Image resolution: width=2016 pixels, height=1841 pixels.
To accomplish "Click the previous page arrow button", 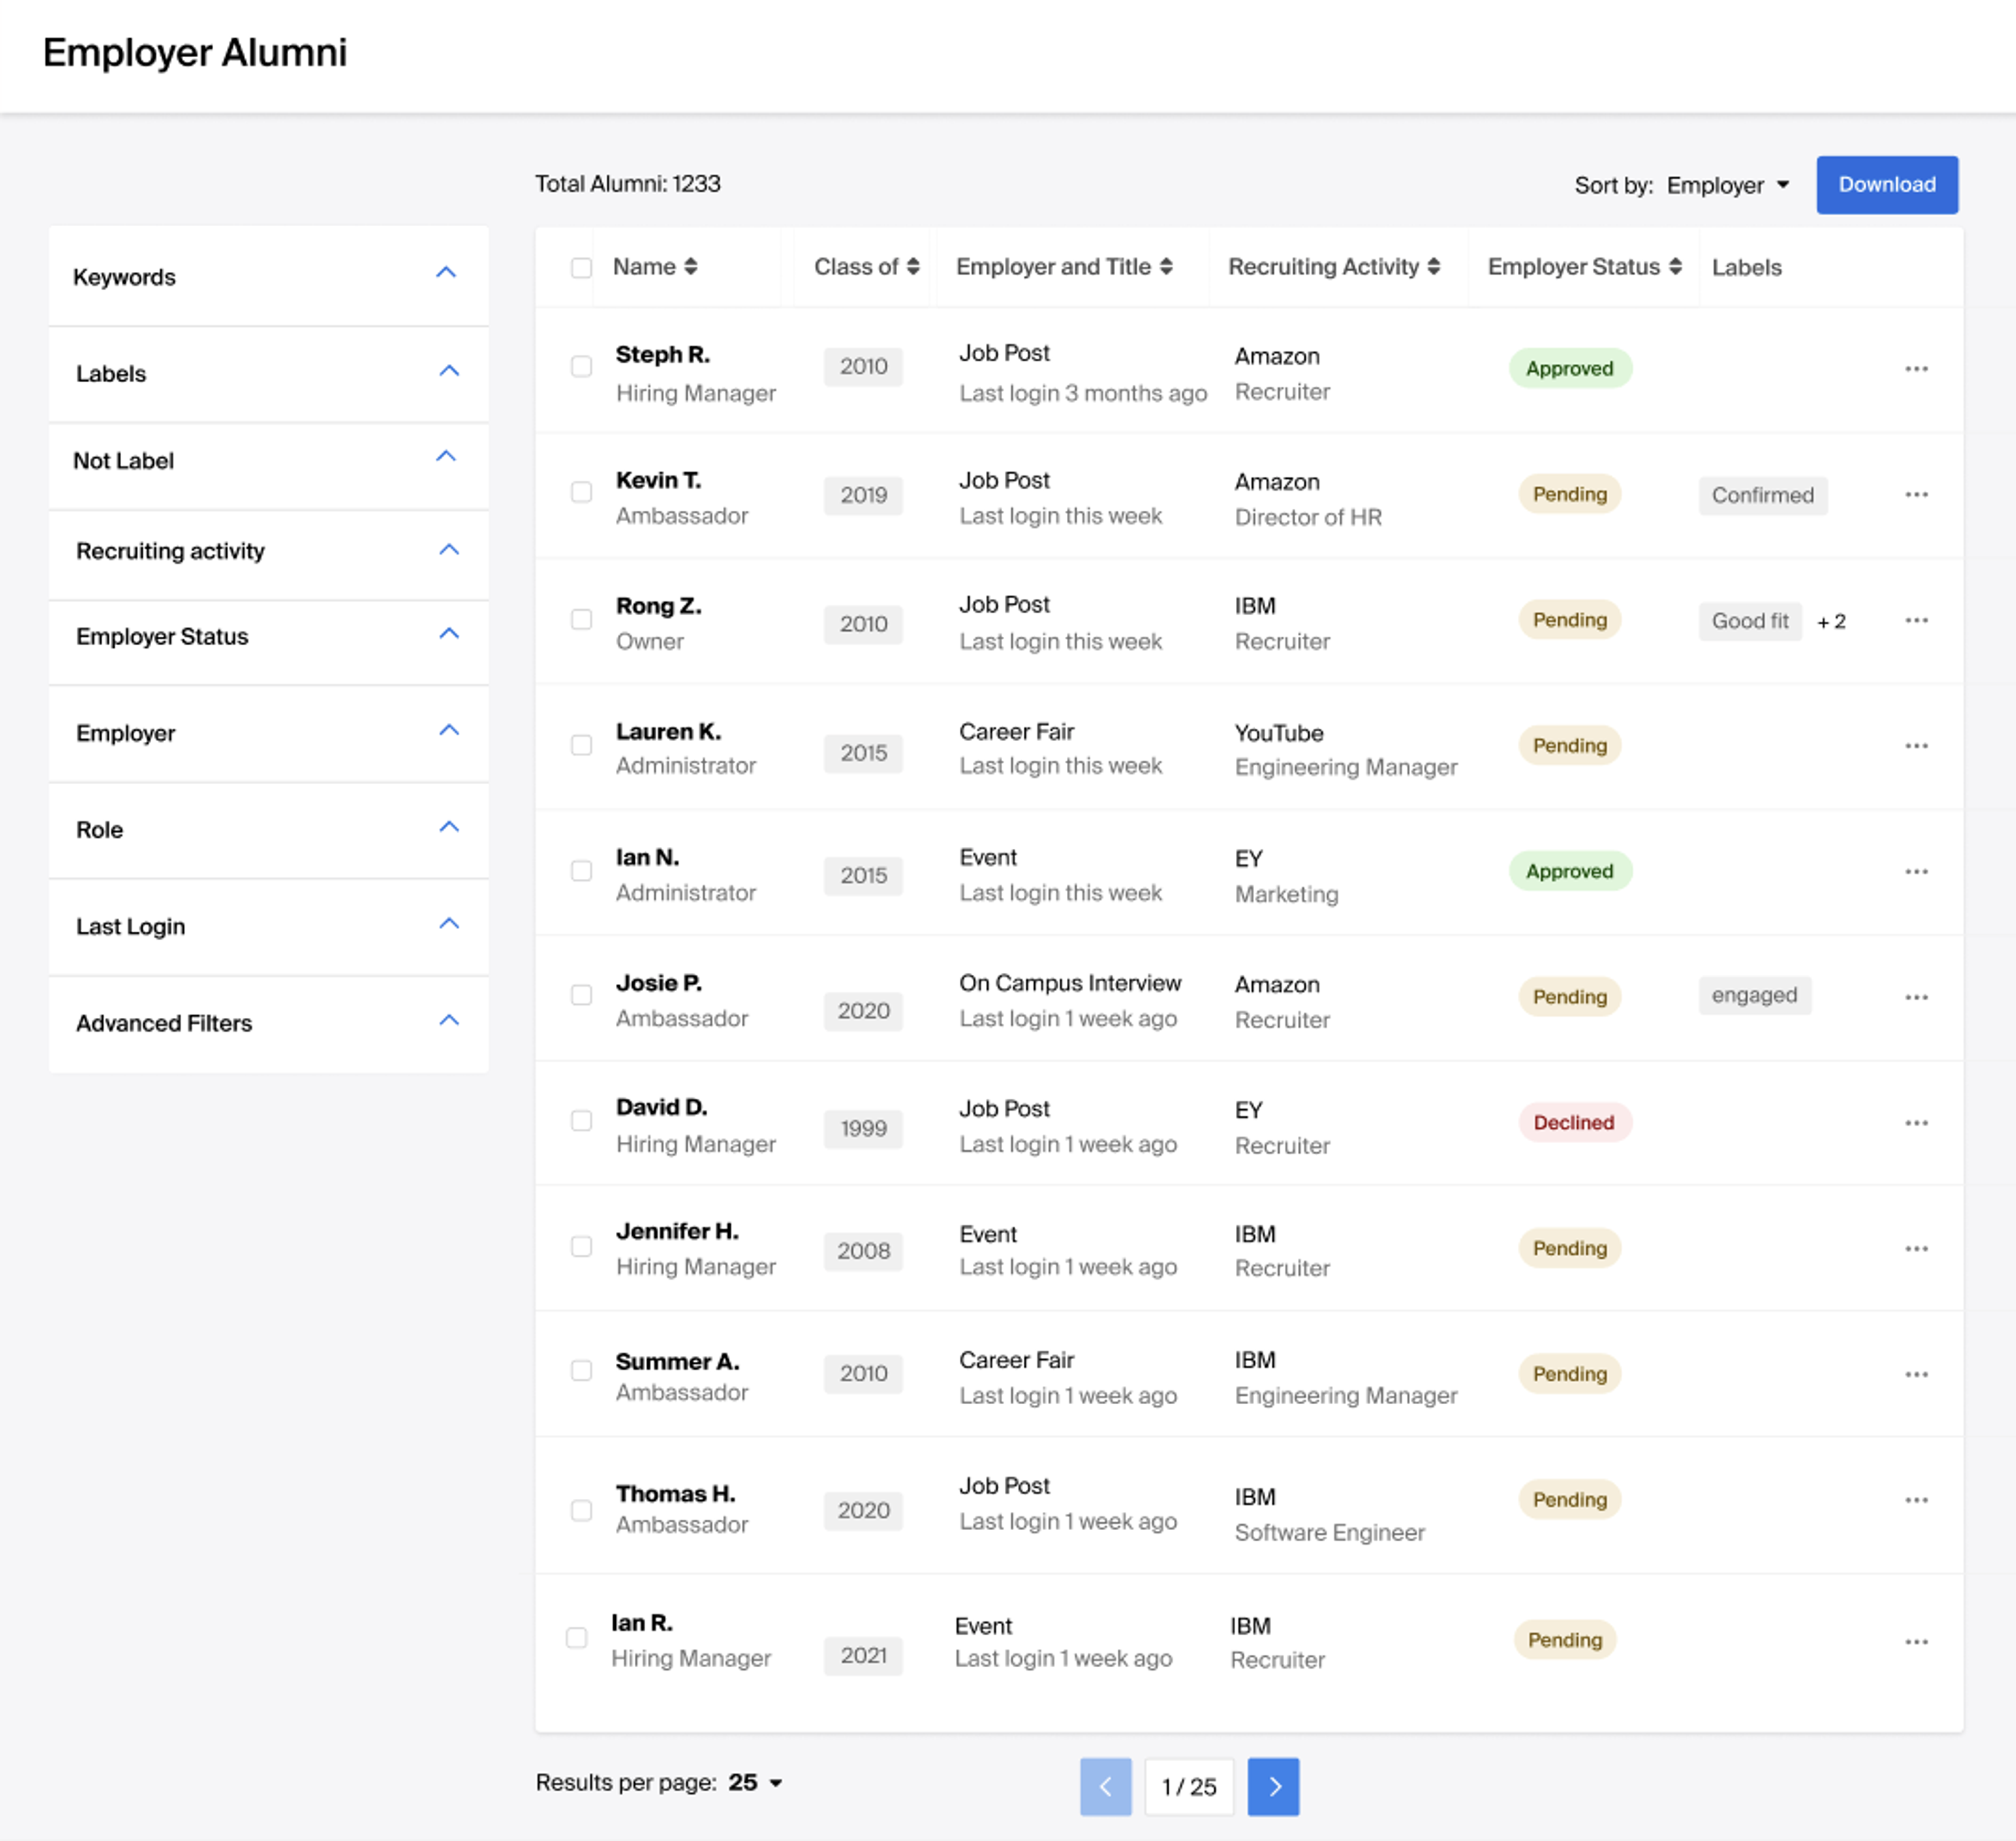I will click(x=1105, y=1786).
